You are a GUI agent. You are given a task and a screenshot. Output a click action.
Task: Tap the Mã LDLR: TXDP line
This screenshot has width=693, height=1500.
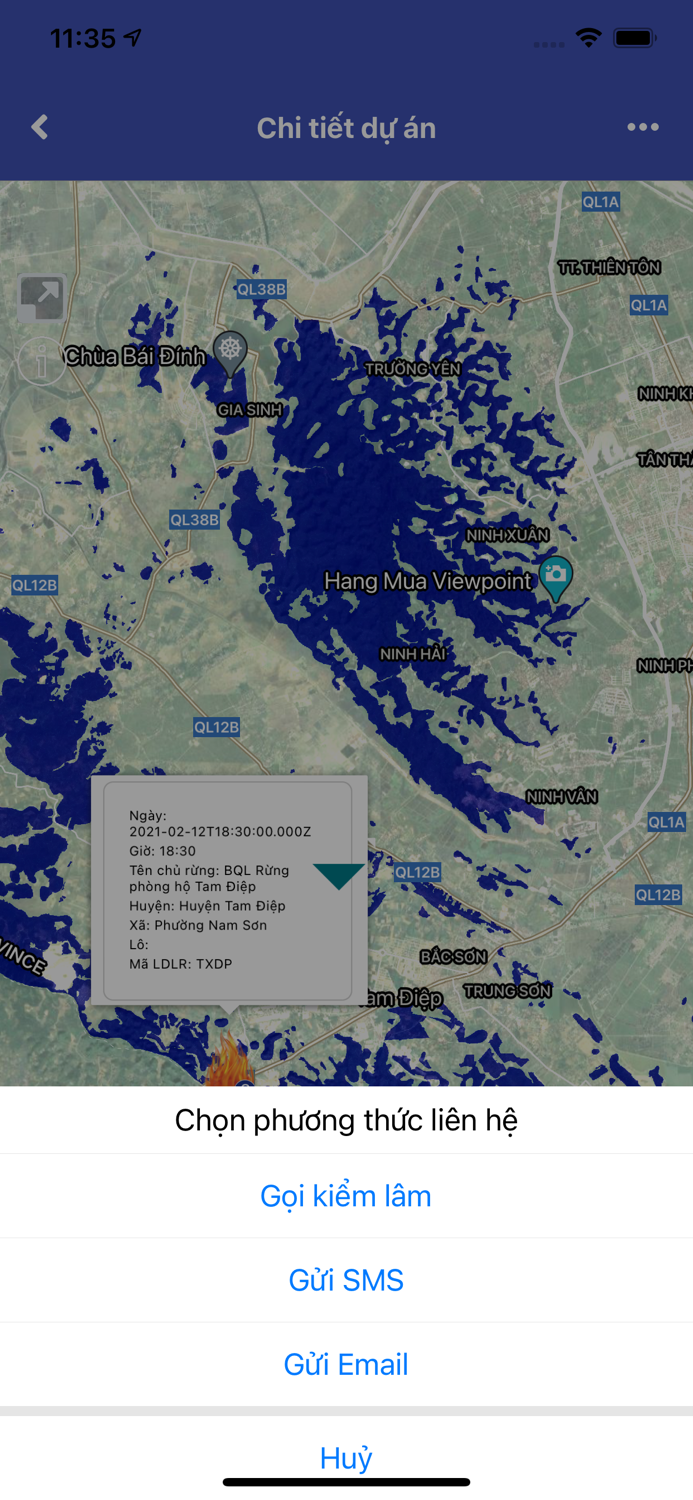(180, 964)
